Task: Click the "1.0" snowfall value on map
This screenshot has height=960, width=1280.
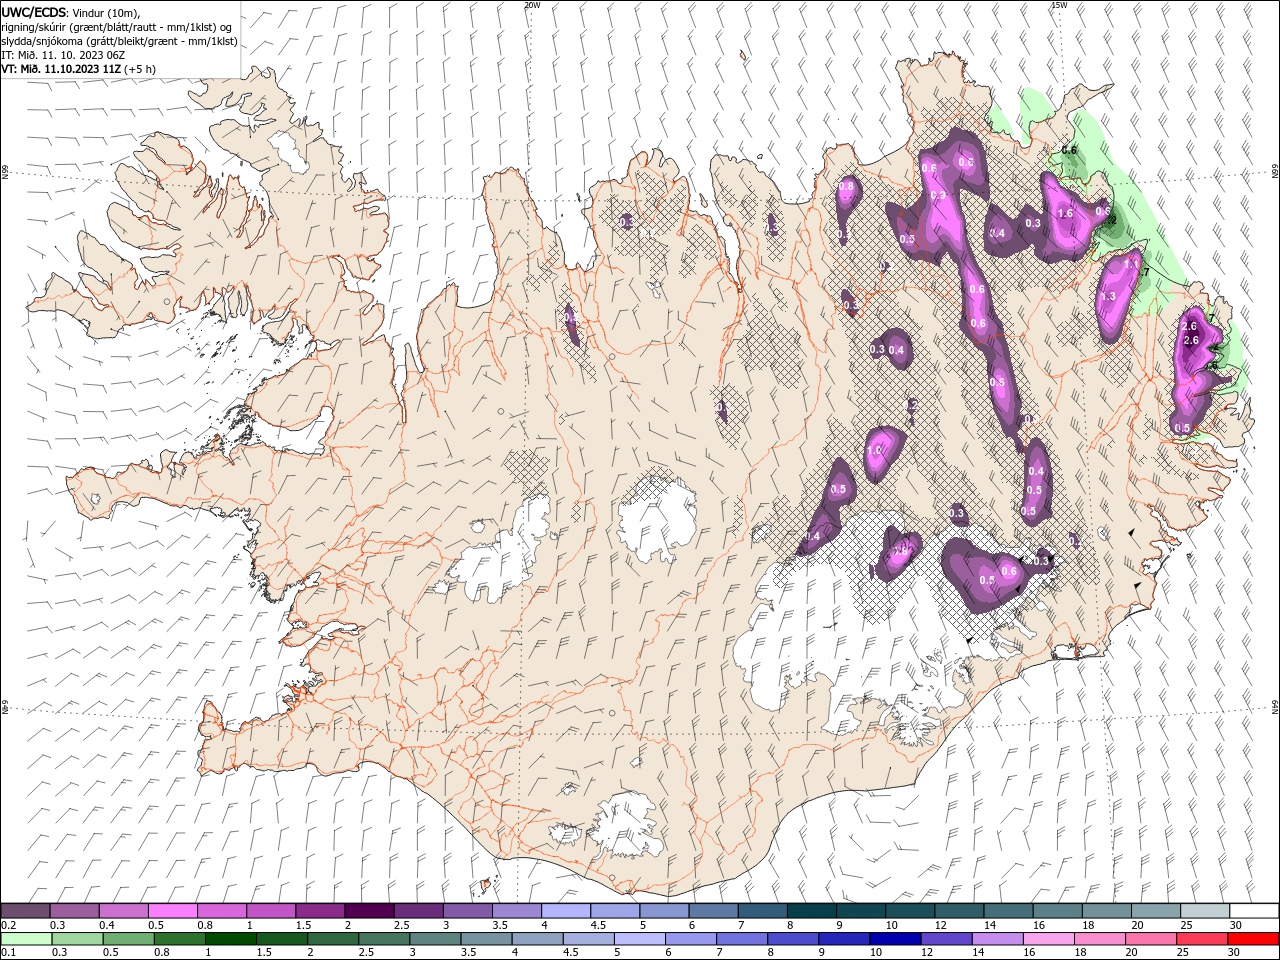Action: 875,451
